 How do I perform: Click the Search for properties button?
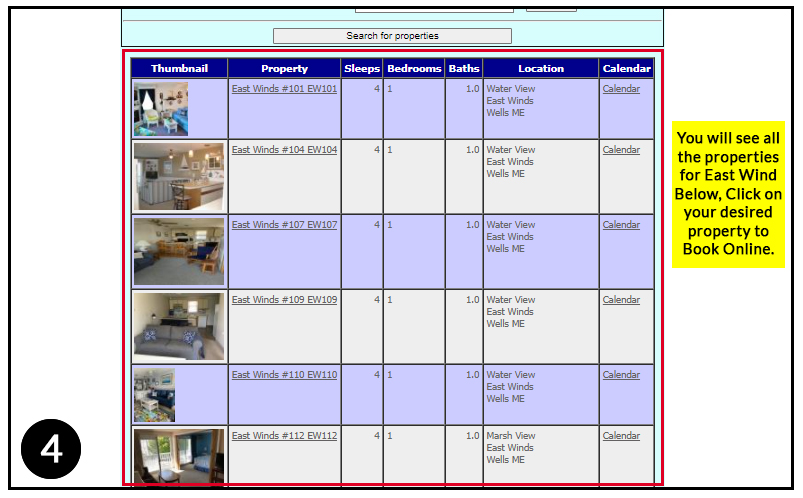pos(392,36)
